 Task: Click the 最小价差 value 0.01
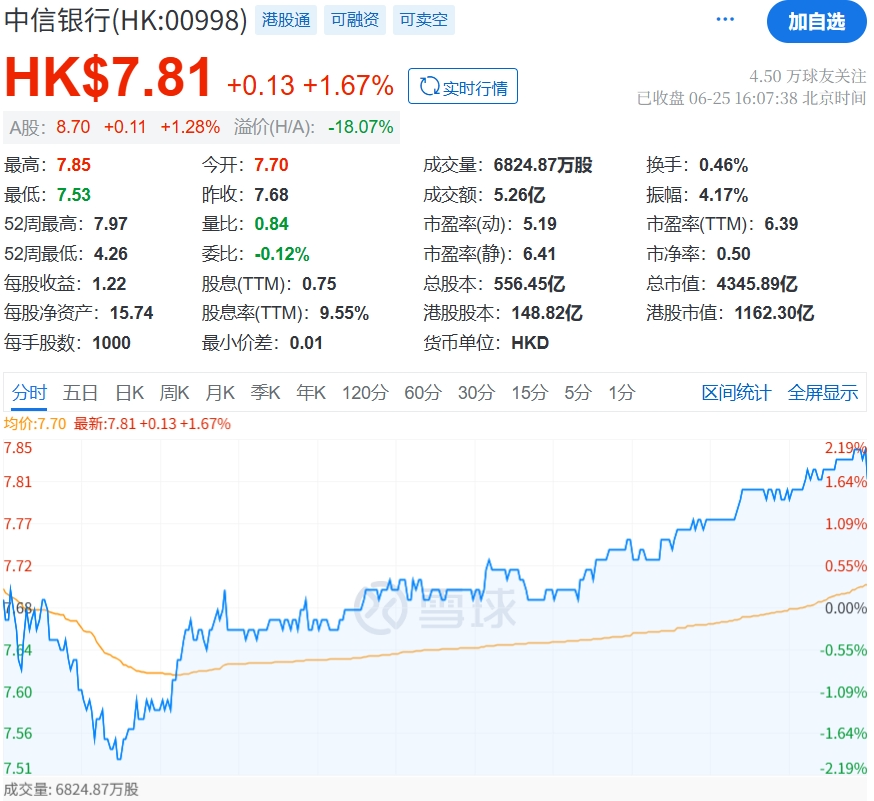306,343
